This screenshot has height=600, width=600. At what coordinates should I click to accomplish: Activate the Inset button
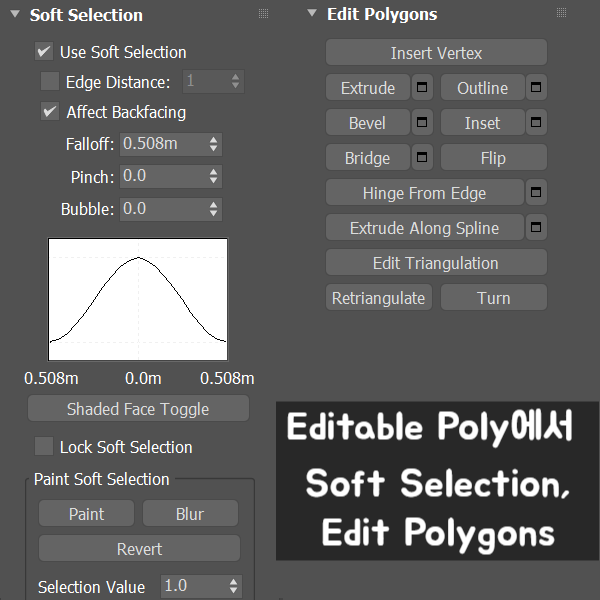coord(483,122)
